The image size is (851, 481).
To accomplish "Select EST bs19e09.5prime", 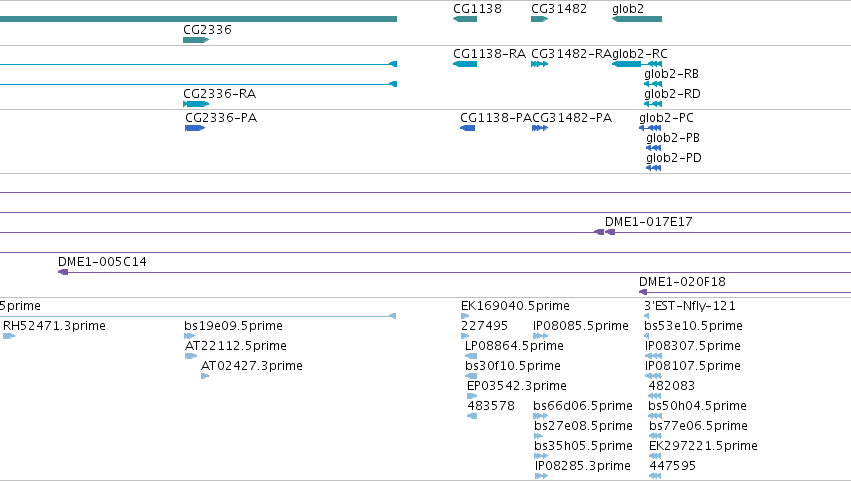I will [189, 336].
